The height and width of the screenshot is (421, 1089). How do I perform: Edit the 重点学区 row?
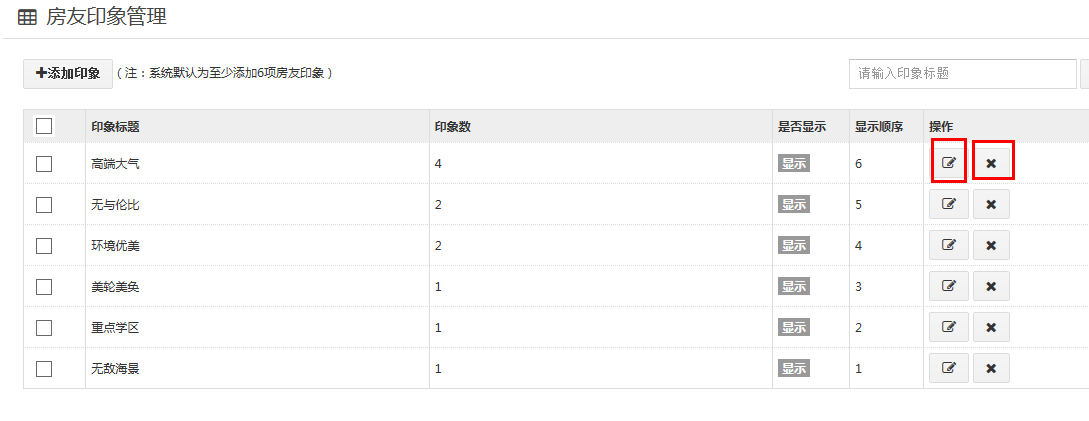pos(948,327)
